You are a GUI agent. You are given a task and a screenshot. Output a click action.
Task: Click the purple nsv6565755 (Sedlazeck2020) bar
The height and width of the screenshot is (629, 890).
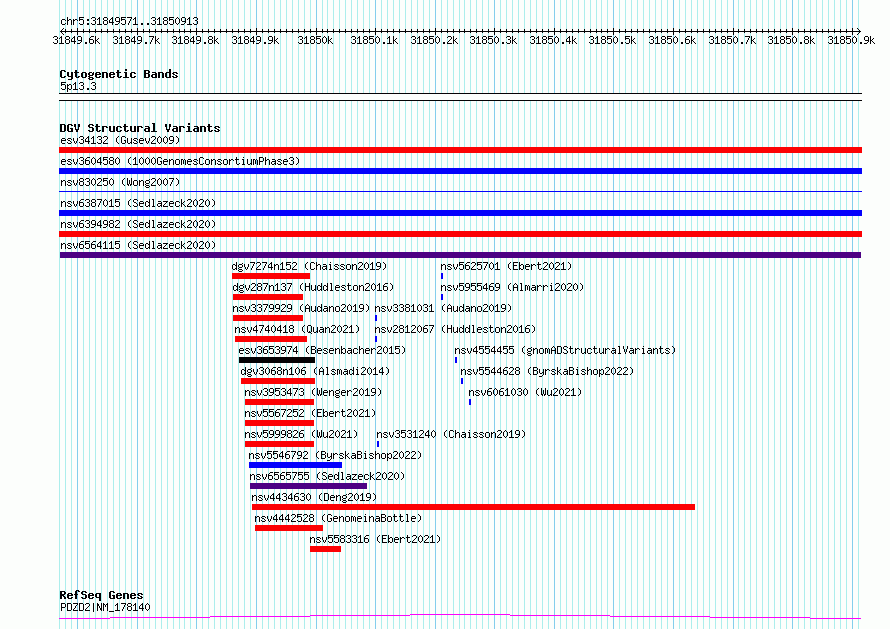[308, 486]
